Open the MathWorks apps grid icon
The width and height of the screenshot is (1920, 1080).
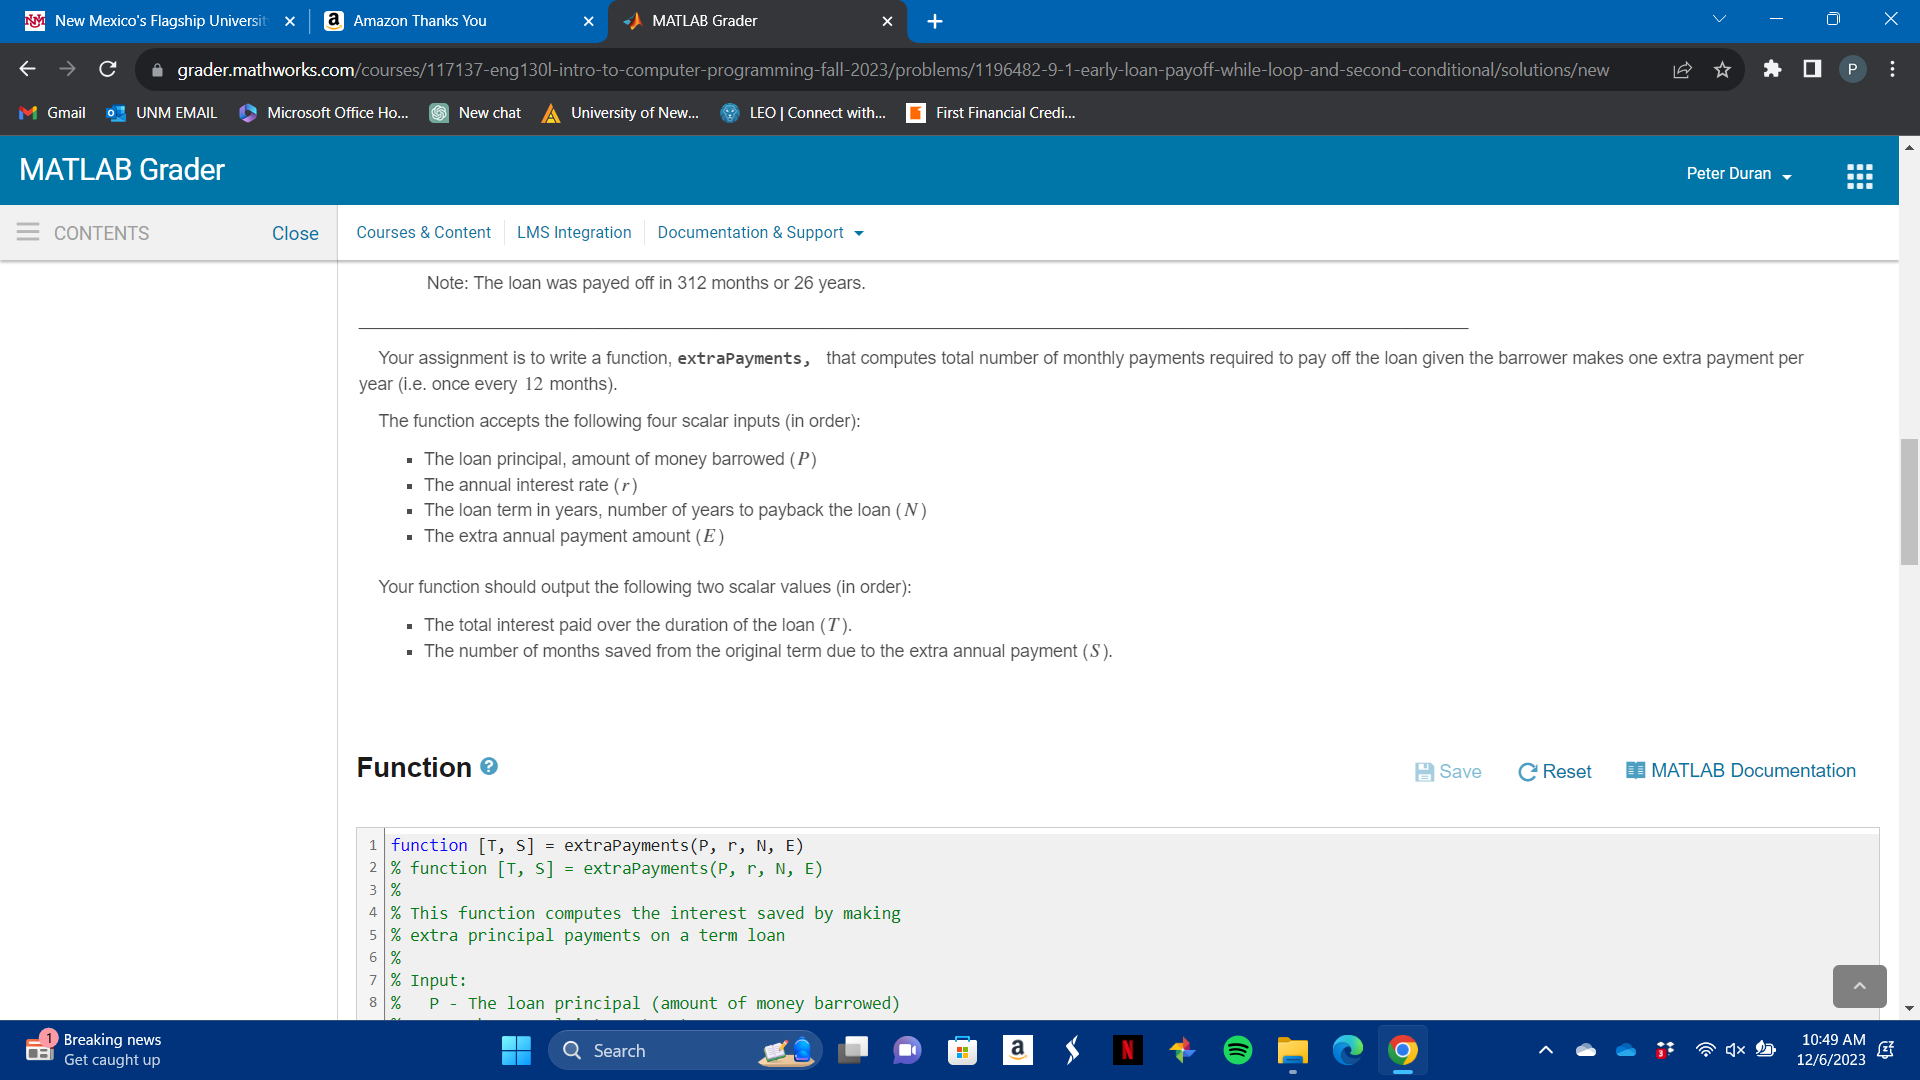(x=1859, y=176)
